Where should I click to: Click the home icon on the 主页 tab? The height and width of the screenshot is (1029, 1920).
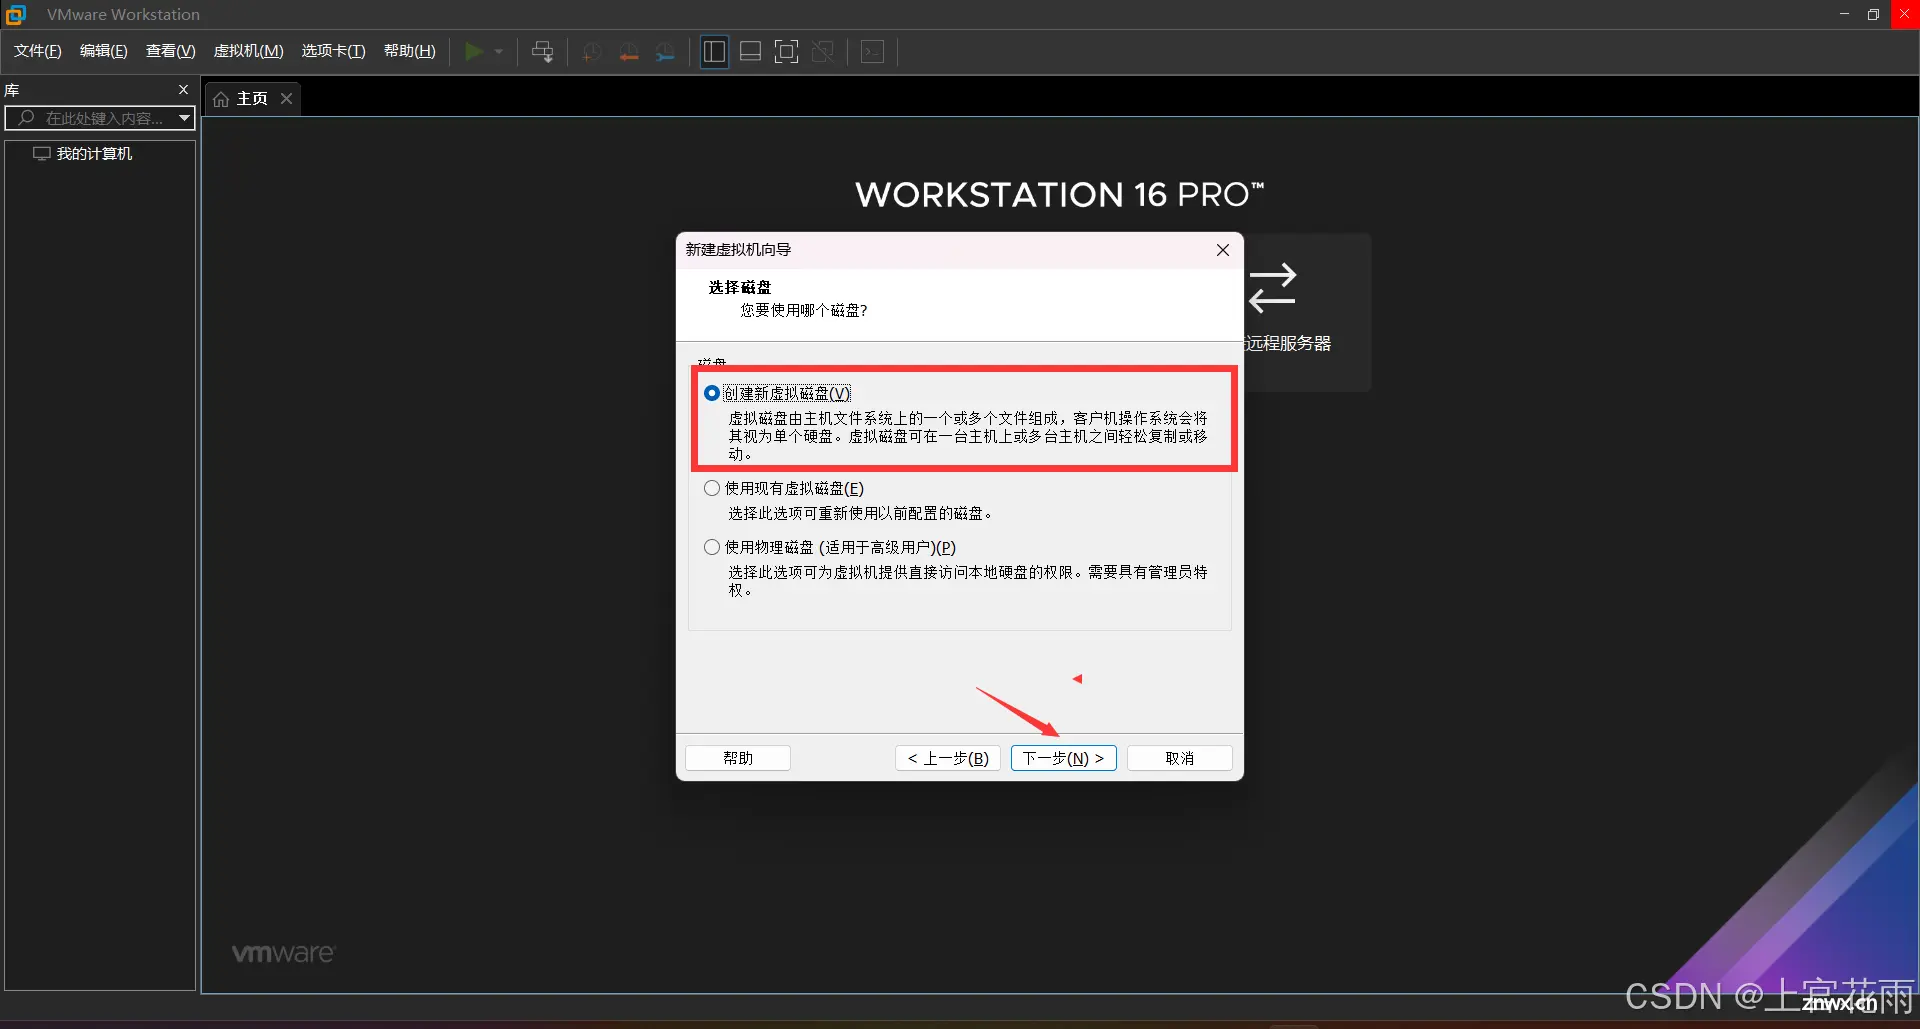(x=221, y=99)
